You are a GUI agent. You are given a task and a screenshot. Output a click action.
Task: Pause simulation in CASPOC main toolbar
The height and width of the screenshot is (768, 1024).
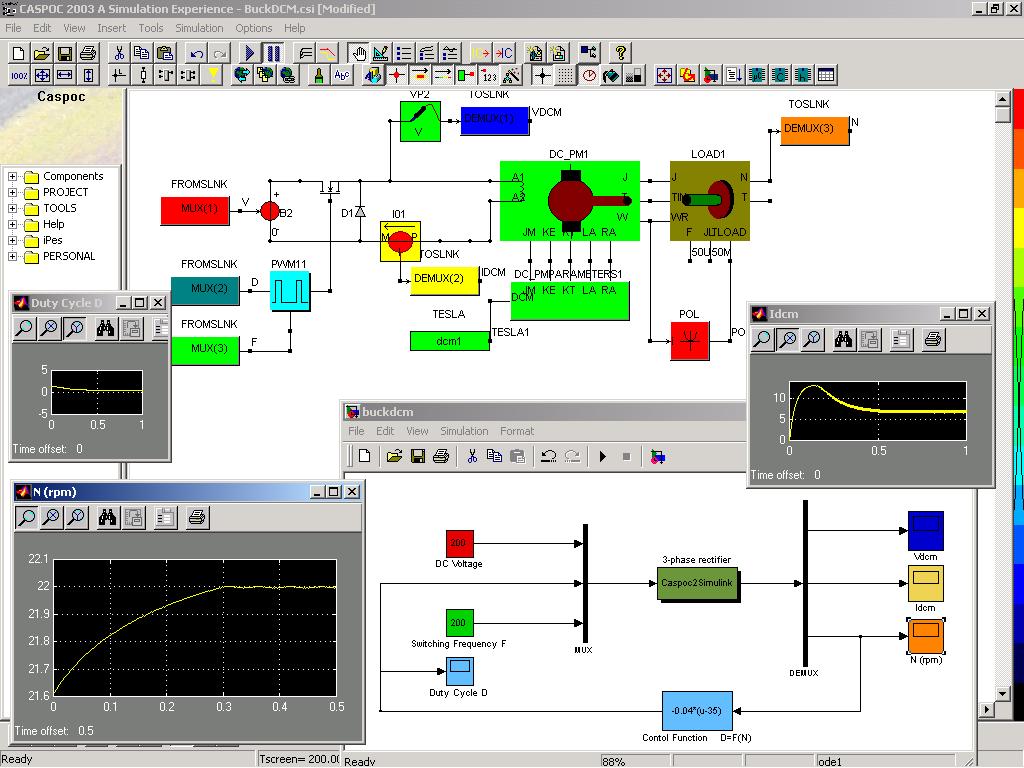(x=273, y=52)
